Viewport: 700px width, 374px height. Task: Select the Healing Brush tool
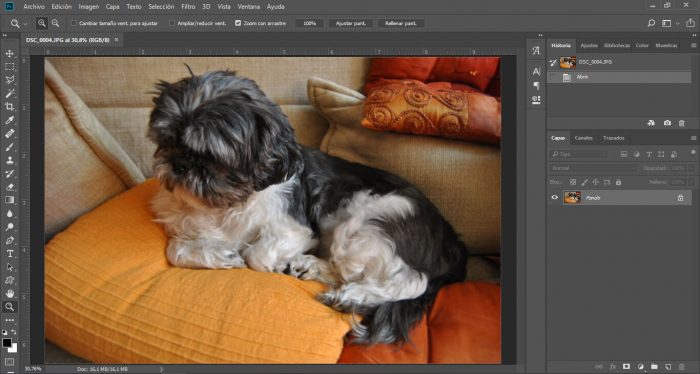(9, 133)
